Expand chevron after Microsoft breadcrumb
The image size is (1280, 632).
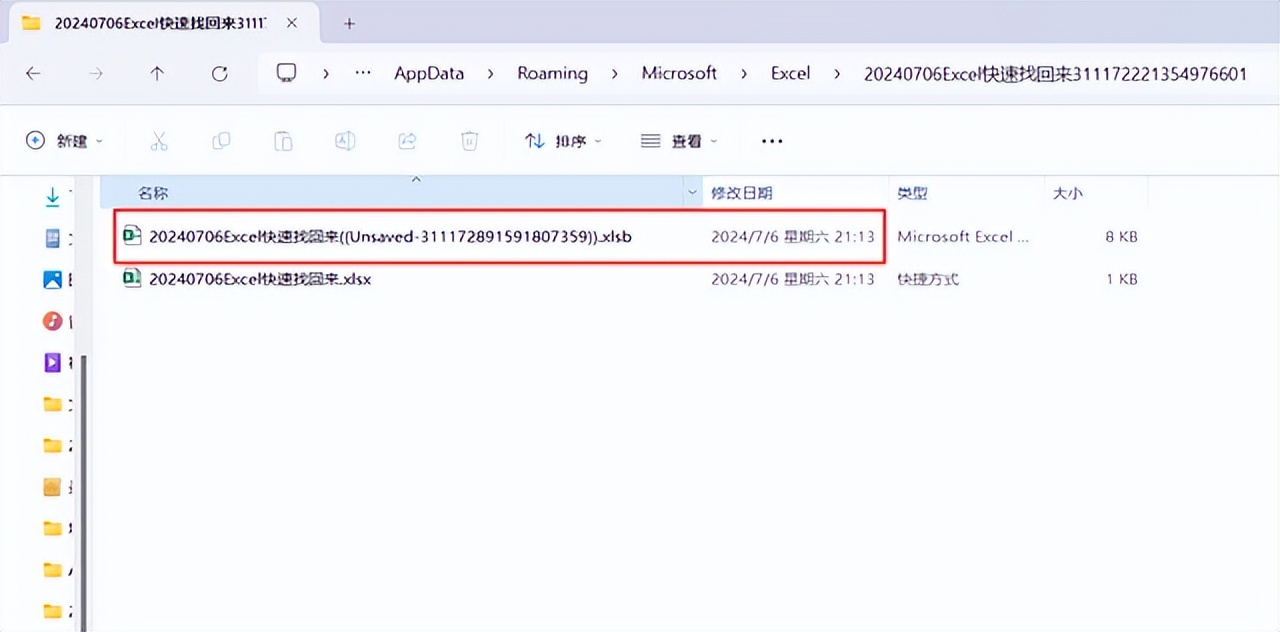[744, 73]
